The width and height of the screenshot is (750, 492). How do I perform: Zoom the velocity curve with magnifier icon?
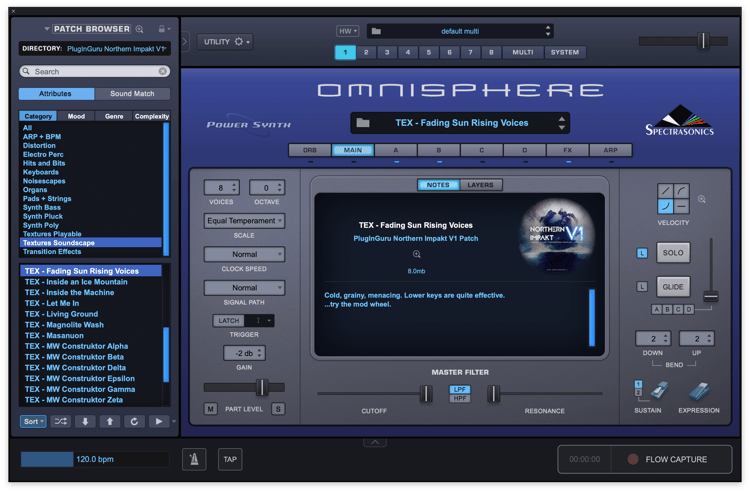click(x=702, y=199)
